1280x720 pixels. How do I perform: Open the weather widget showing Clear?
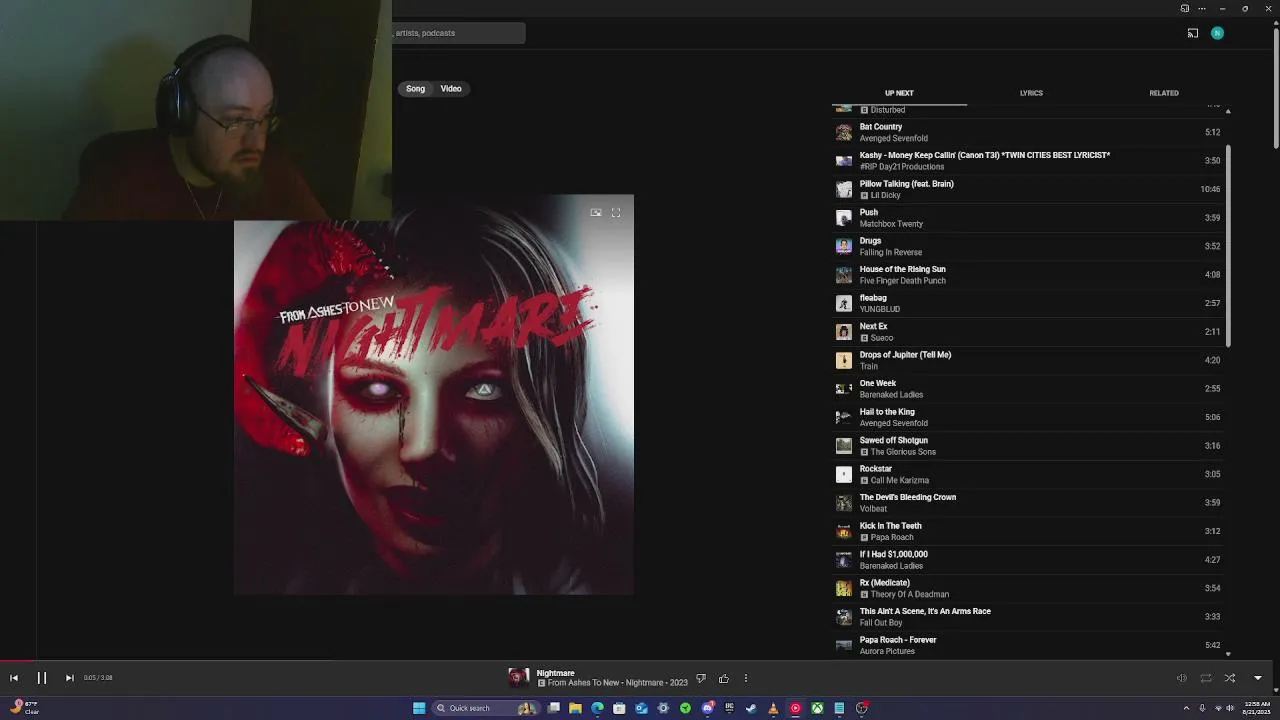[x=22, y=708]
